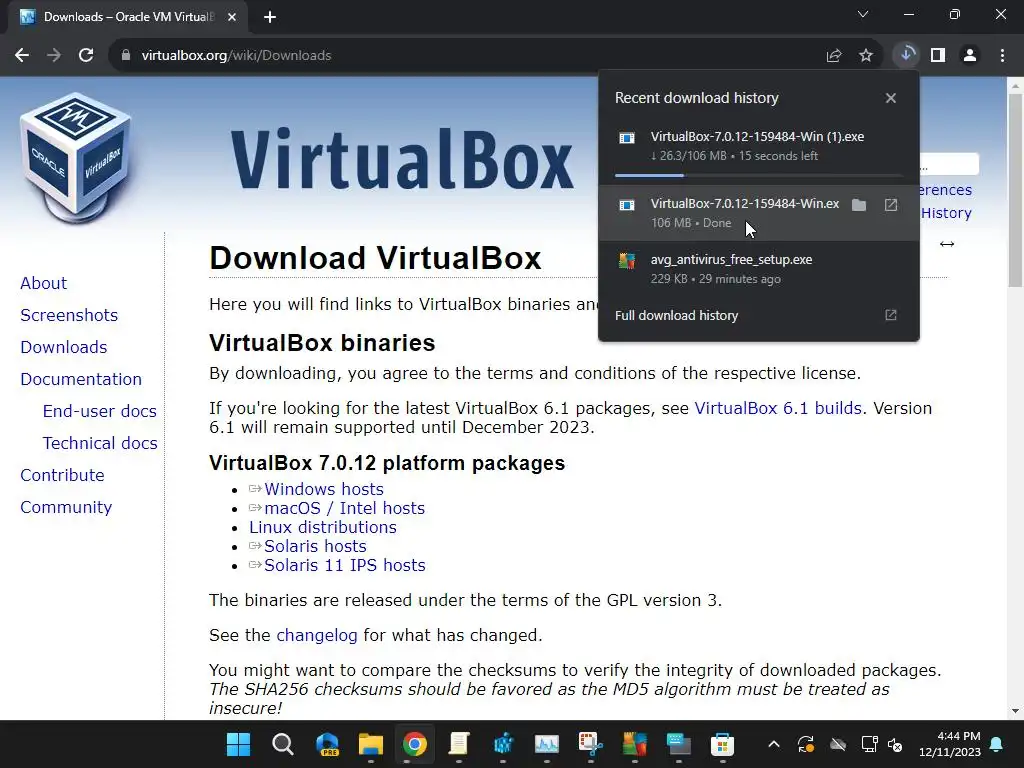Open the Documentation sidebar link
This screenshot has width=1024, height=768.
pyautogui.click(x=81, y=379)
